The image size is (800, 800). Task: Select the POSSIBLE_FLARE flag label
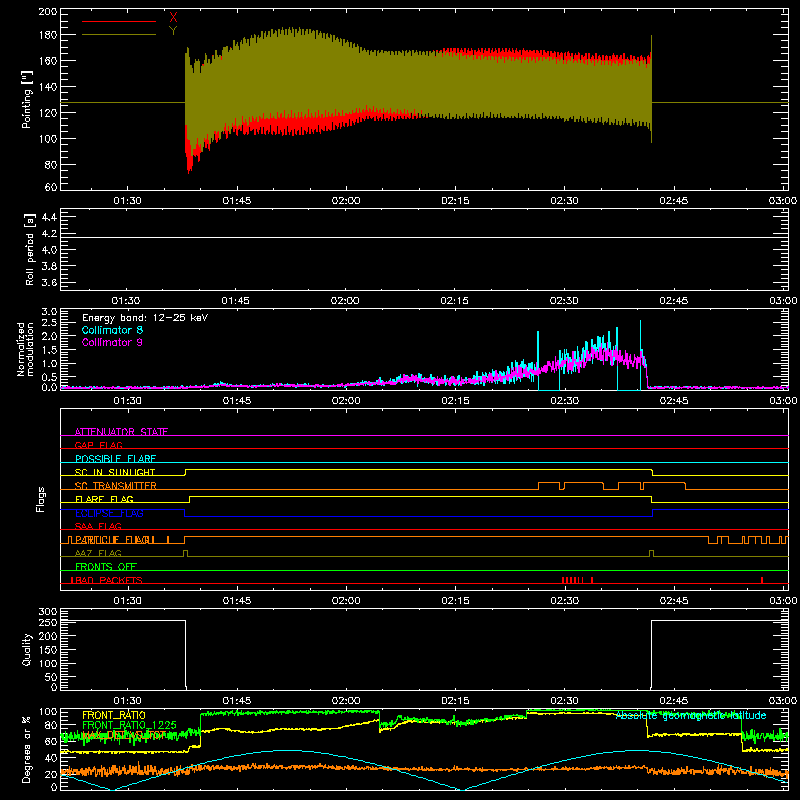[x=115, y=459]
